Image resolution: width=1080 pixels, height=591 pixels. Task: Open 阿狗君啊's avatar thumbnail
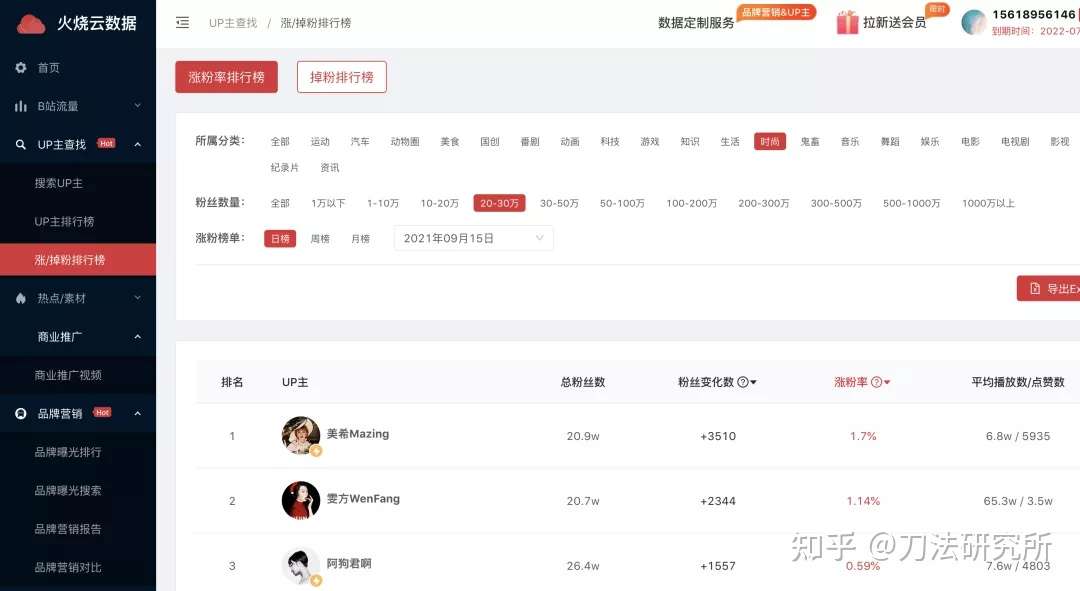(301, 566)
